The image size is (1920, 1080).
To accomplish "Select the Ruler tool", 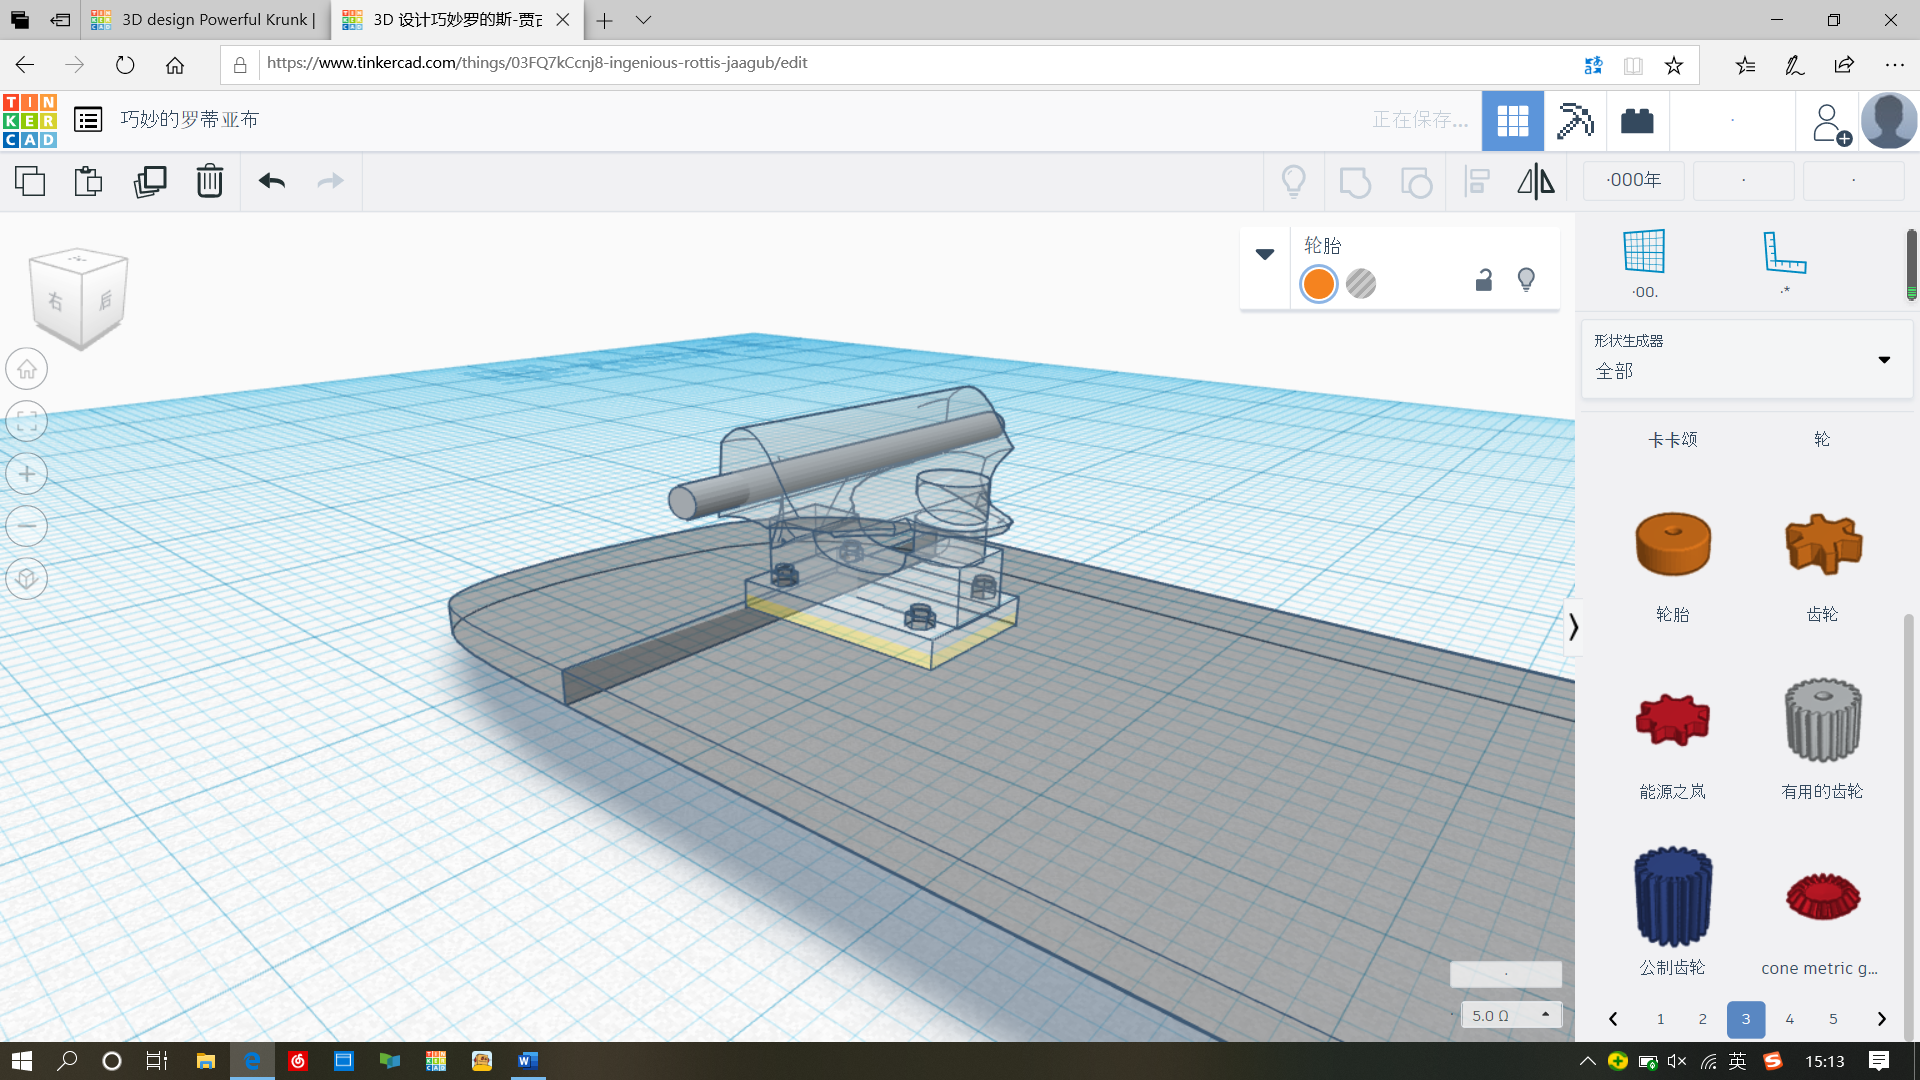I will click(1785, 263).
